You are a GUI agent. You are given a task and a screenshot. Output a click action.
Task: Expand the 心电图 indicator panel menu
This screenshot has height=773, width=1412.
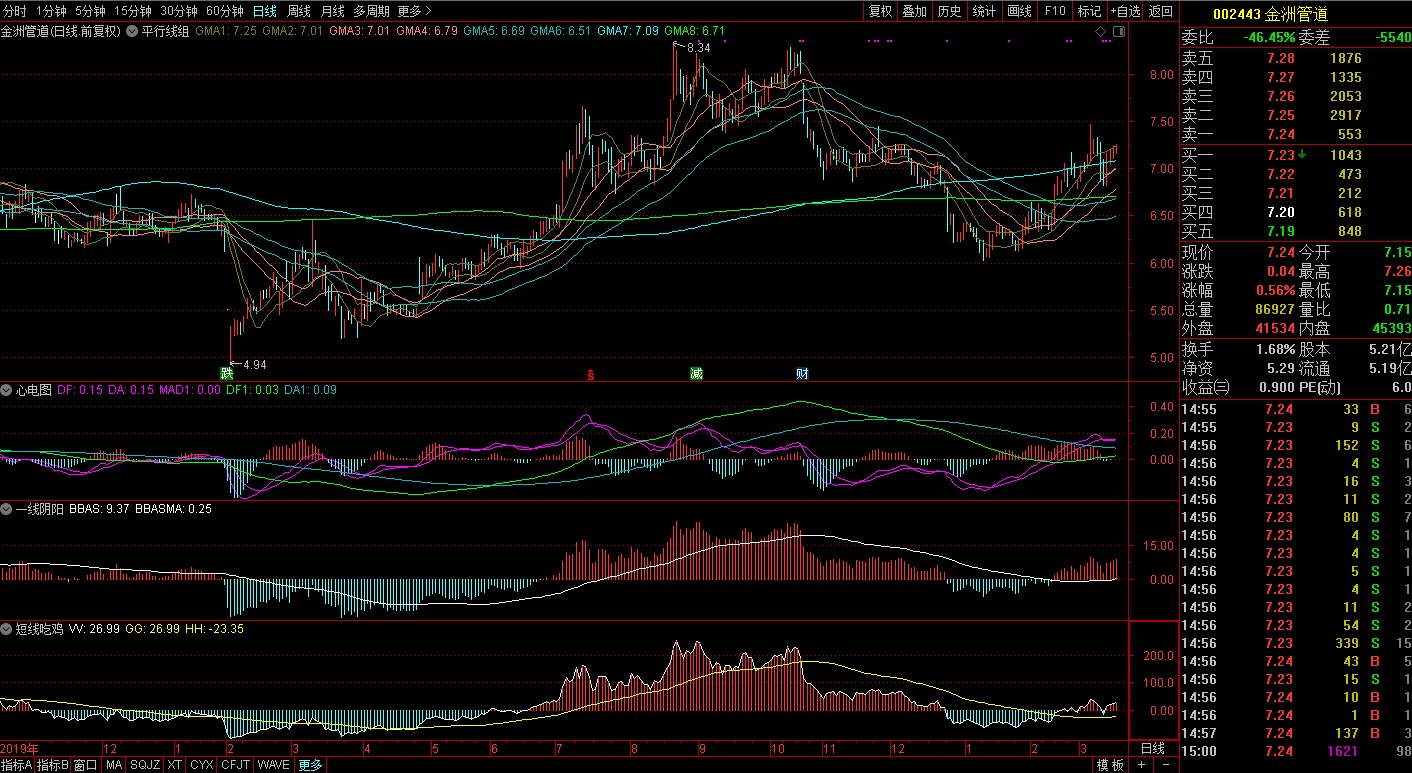coord(7,389)
